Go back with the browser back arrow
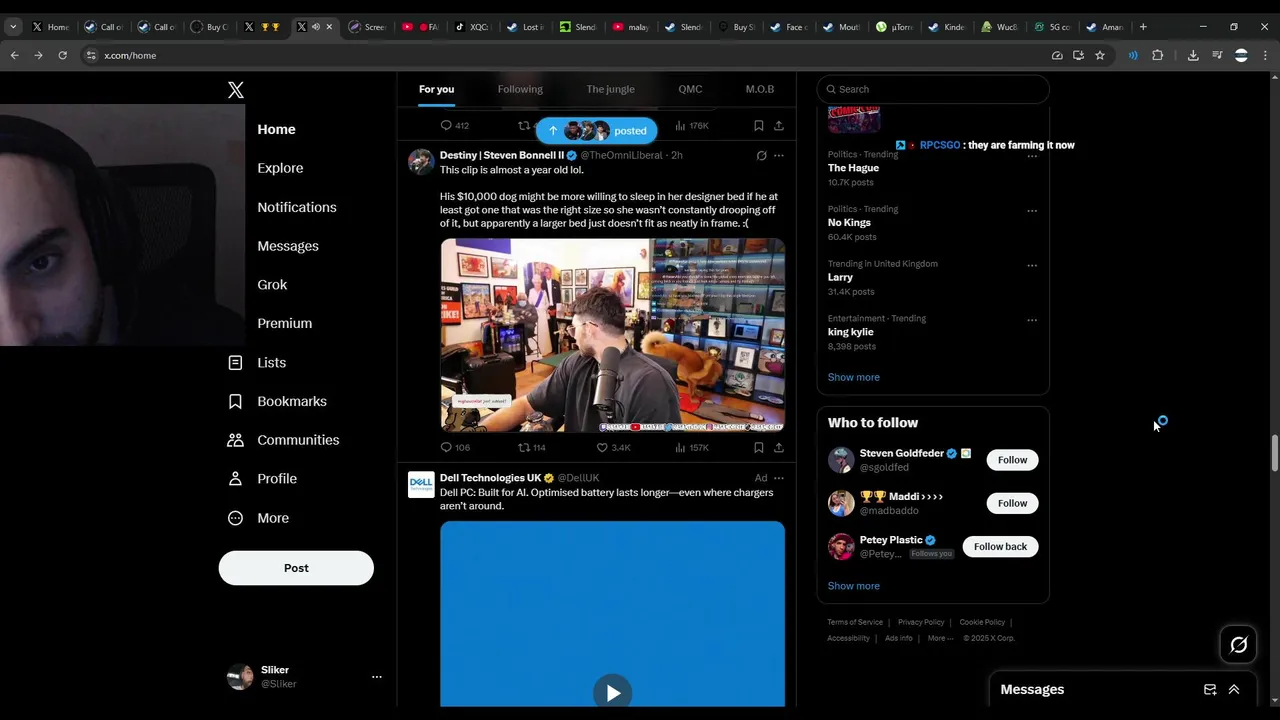Viewport: 1280px width, 720px height. tap(15, 55)
